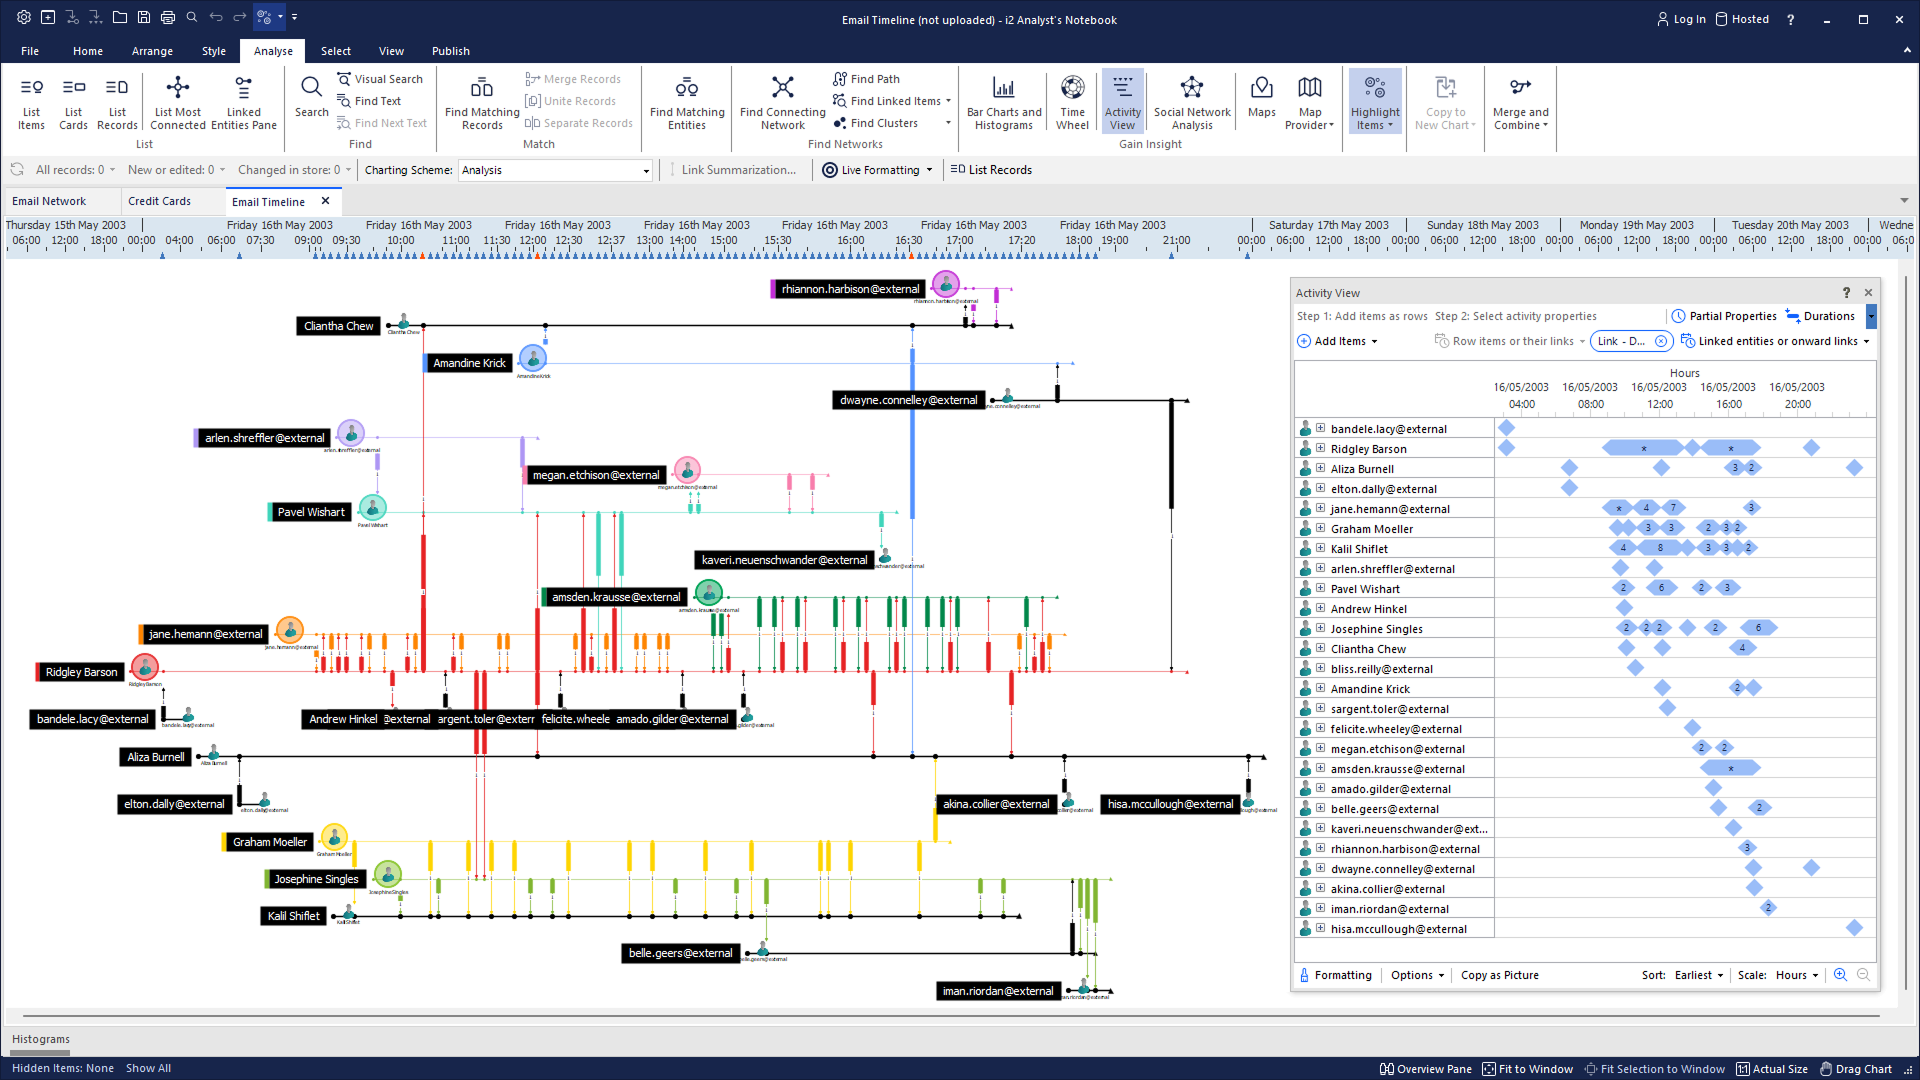Switch to the Credit Cards tab
Image resolution: width=1920 pixels, height=1080 pixels.
click(x=160, y=201)
